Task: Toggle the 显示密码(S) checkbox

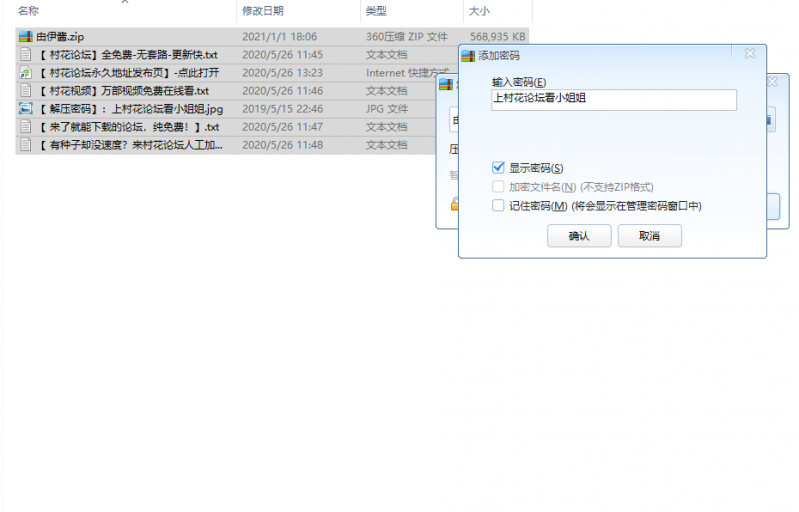Action: click(x=498, y=168)
